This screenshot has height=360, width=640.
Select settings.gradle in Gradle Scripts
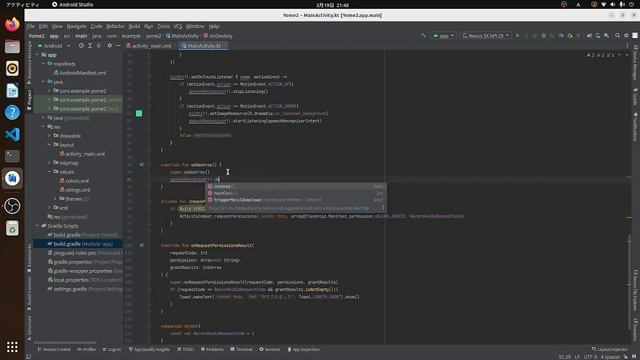point(84,289)
